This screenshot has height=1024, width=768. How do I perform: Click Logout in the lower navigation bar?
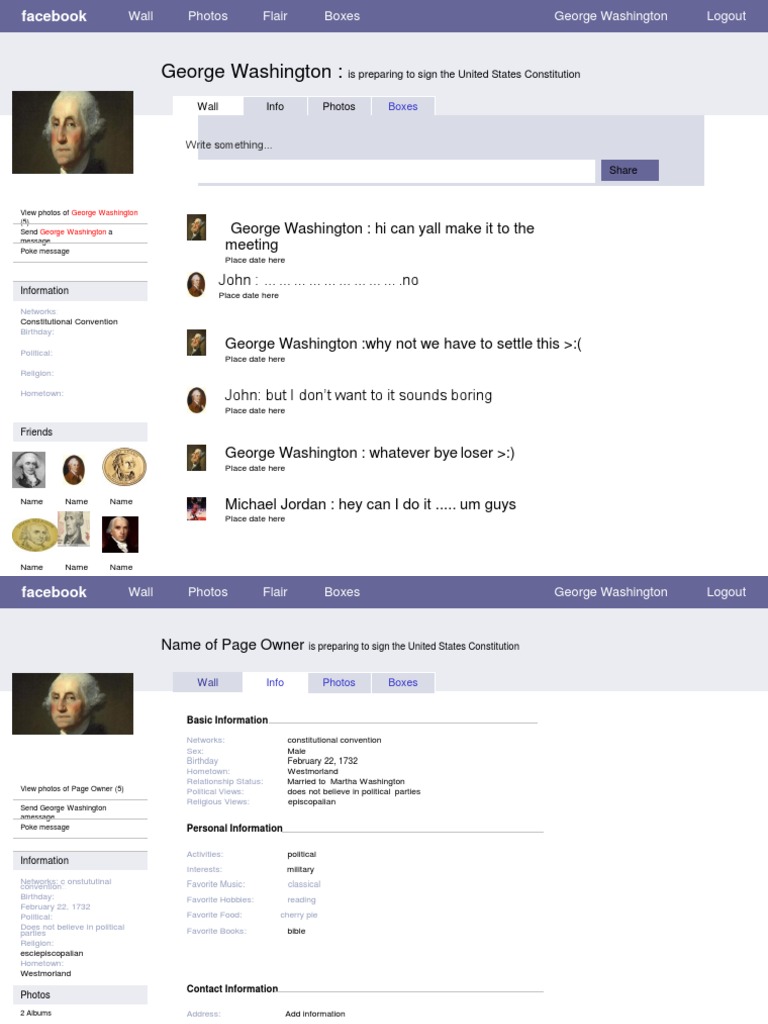coord(726,592)
